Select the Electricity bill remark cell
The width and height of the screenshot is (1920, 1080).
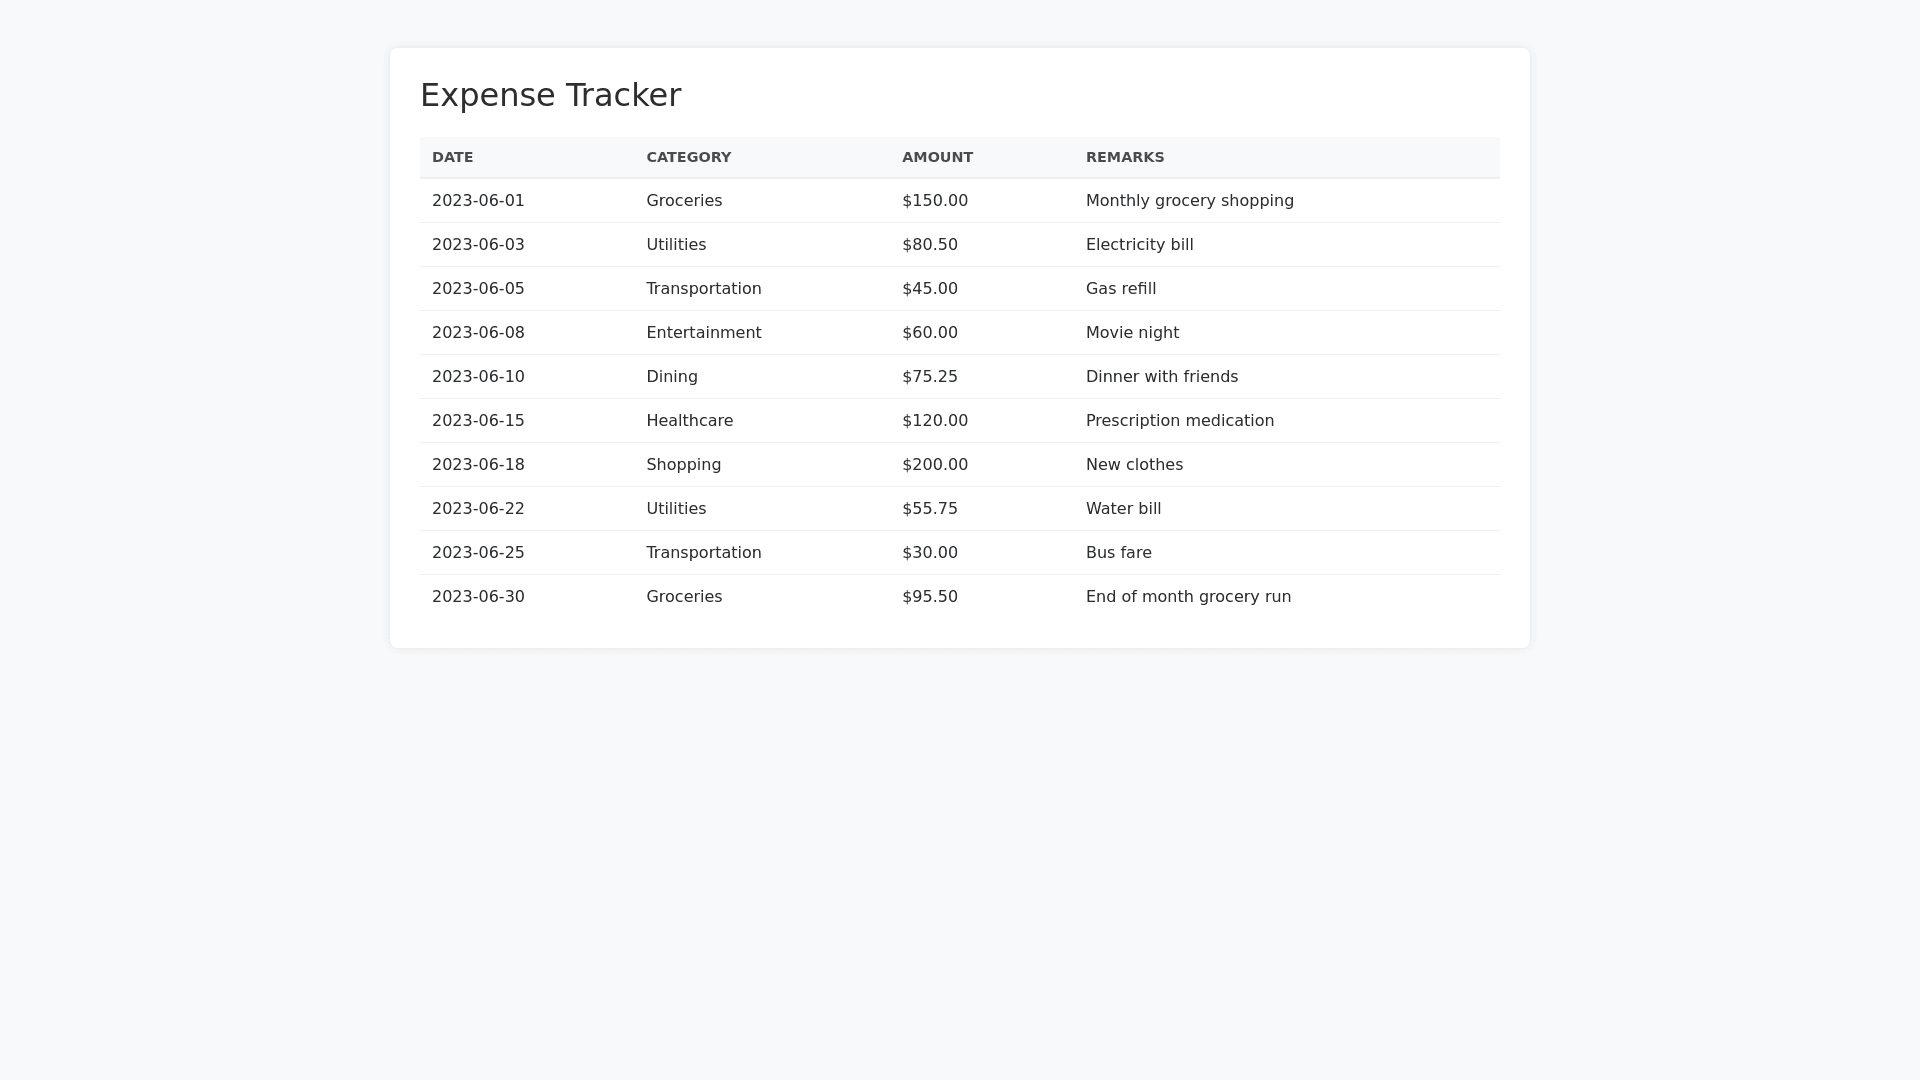click(x=1139, y=245)
